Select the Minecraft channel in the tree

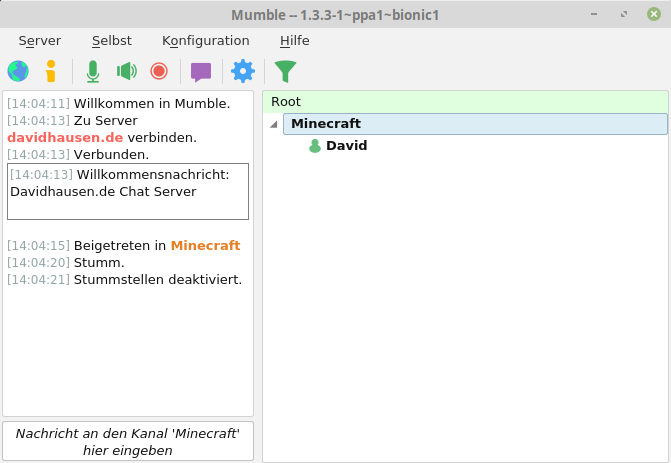[x=475, y=124]
